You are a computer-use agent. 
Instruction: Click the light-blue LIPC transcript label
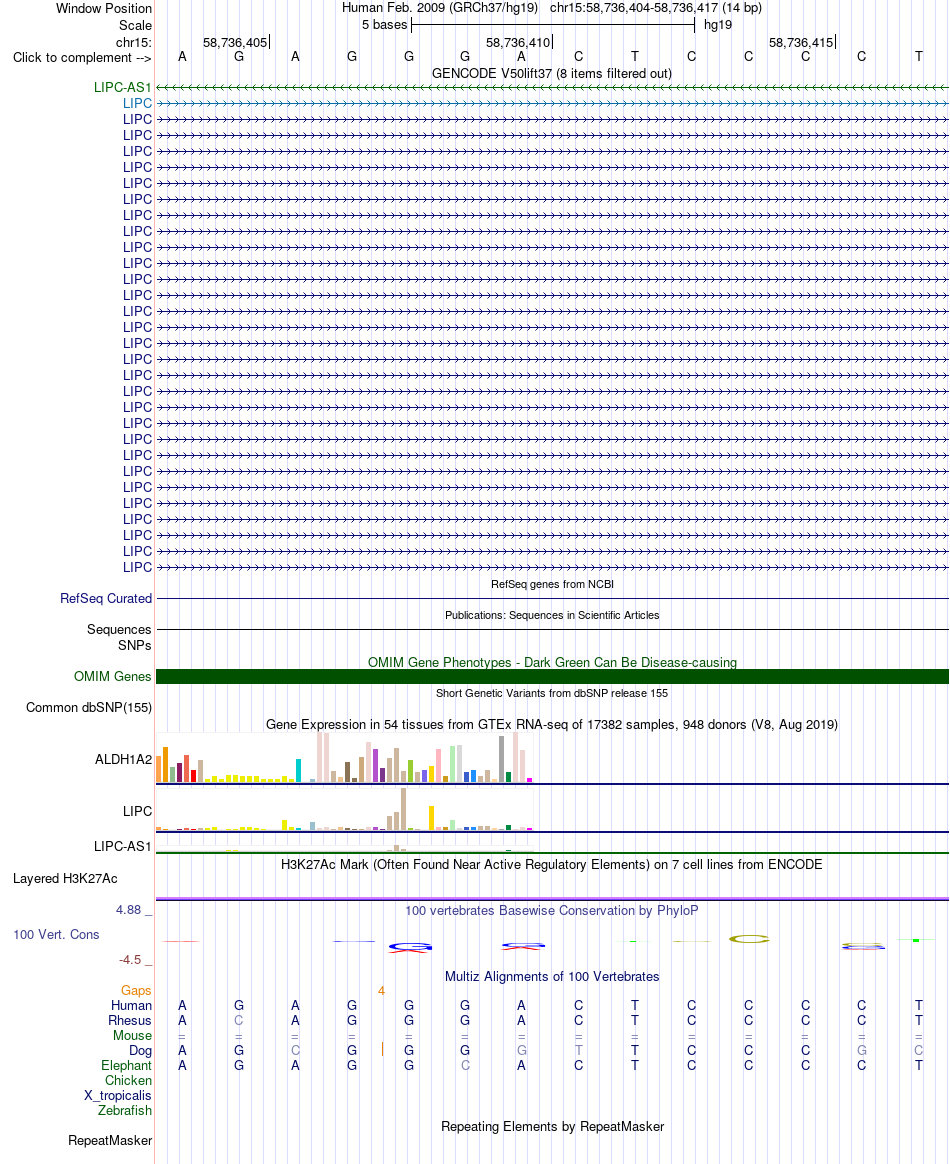tap(137, 103)
